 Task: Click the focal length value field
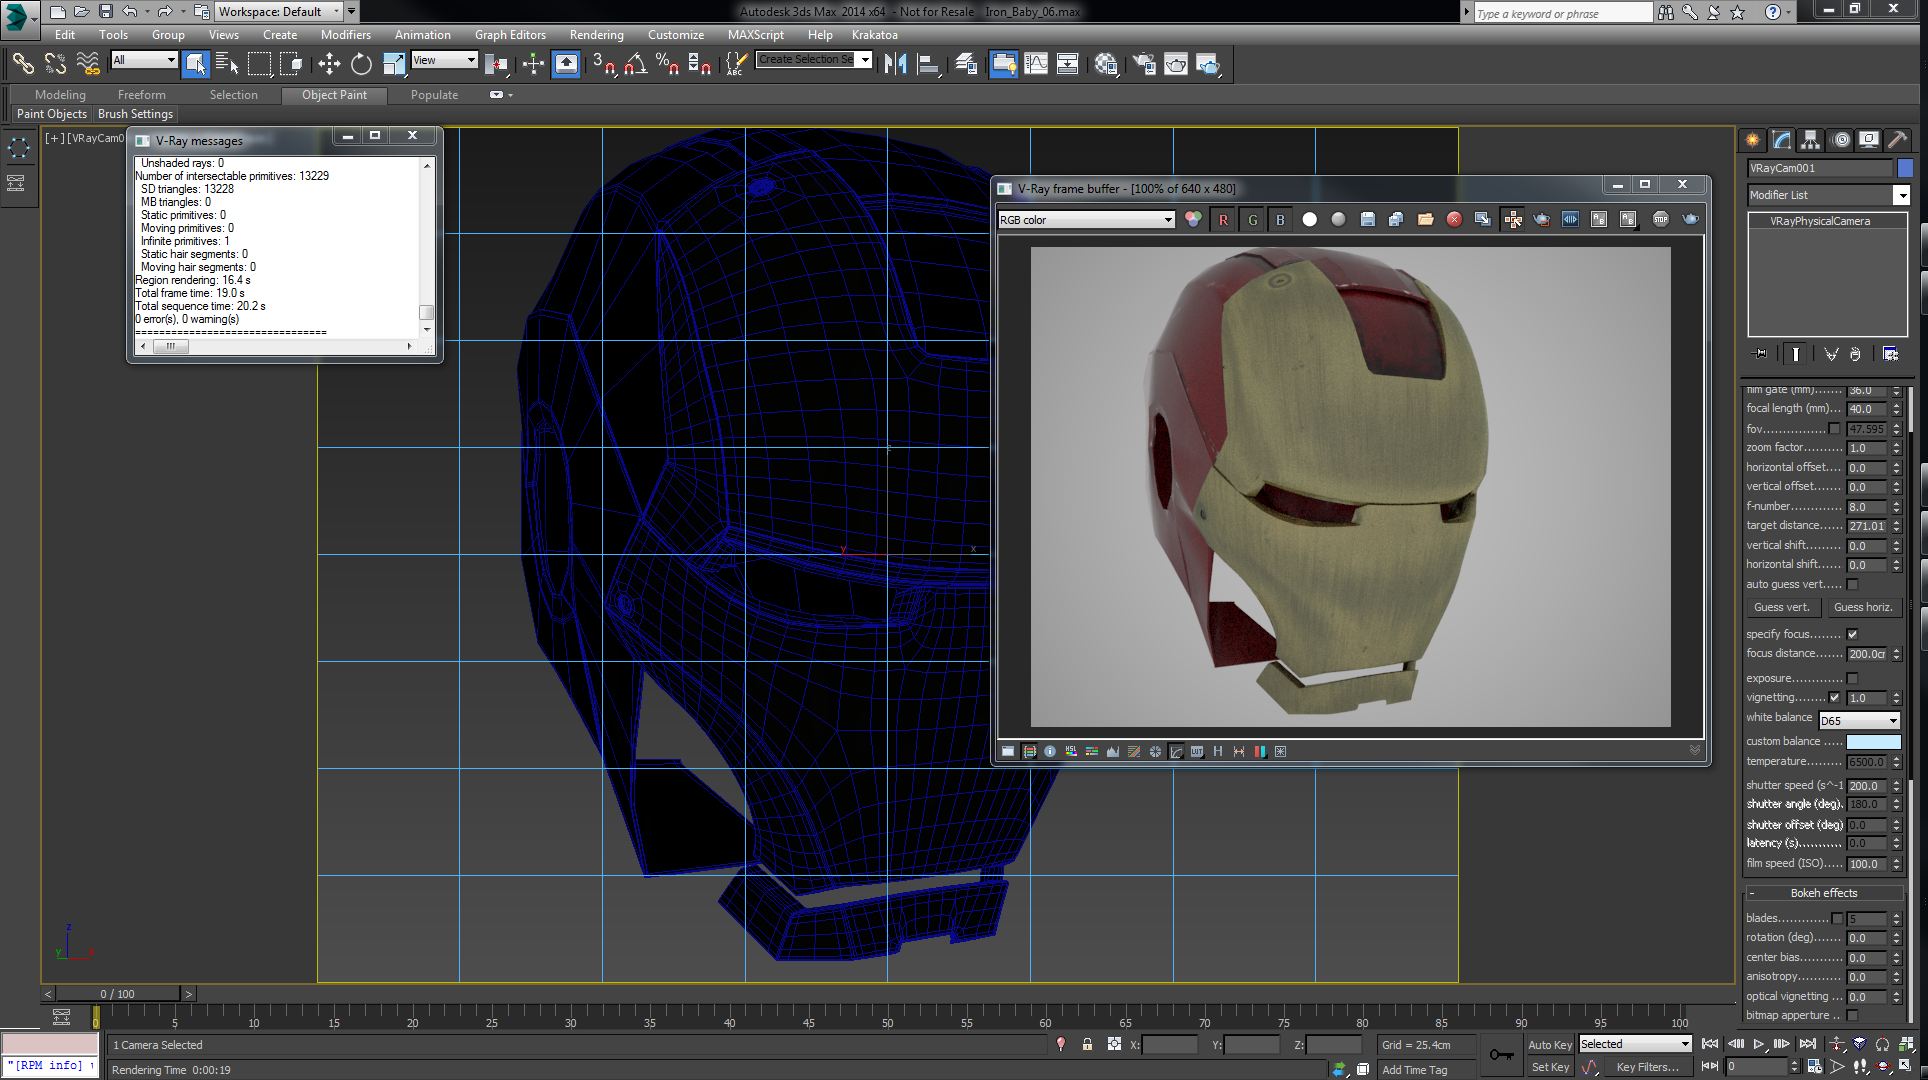1867,409
